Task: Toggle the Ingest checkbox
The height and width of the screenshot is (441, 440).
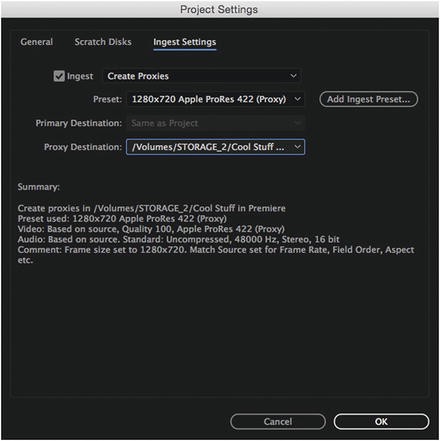Action: (59, 76)
